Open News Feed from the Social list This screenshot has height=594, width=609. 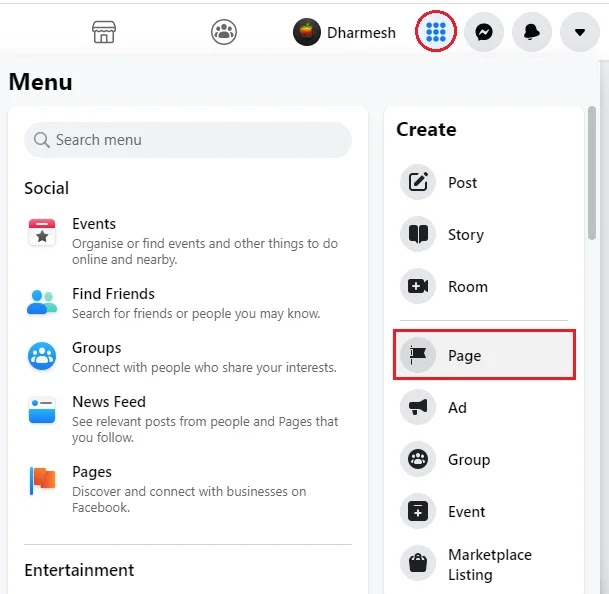point(188,419)
